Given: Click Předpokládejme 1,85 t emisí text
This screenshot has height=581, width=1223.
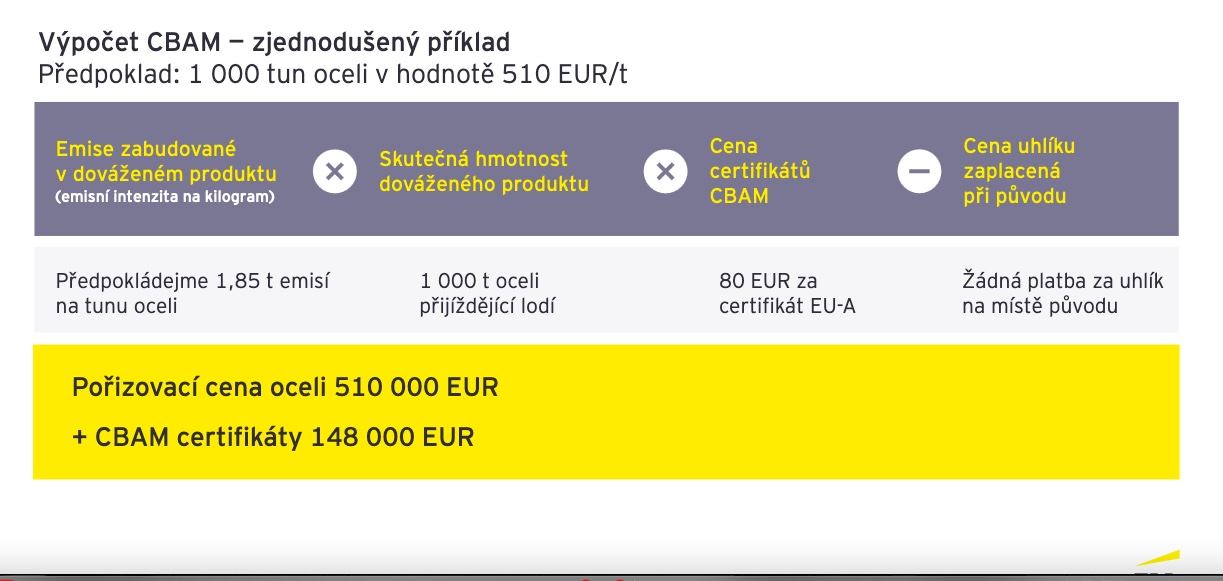Looking at the screenshot, I should [193, 293].
